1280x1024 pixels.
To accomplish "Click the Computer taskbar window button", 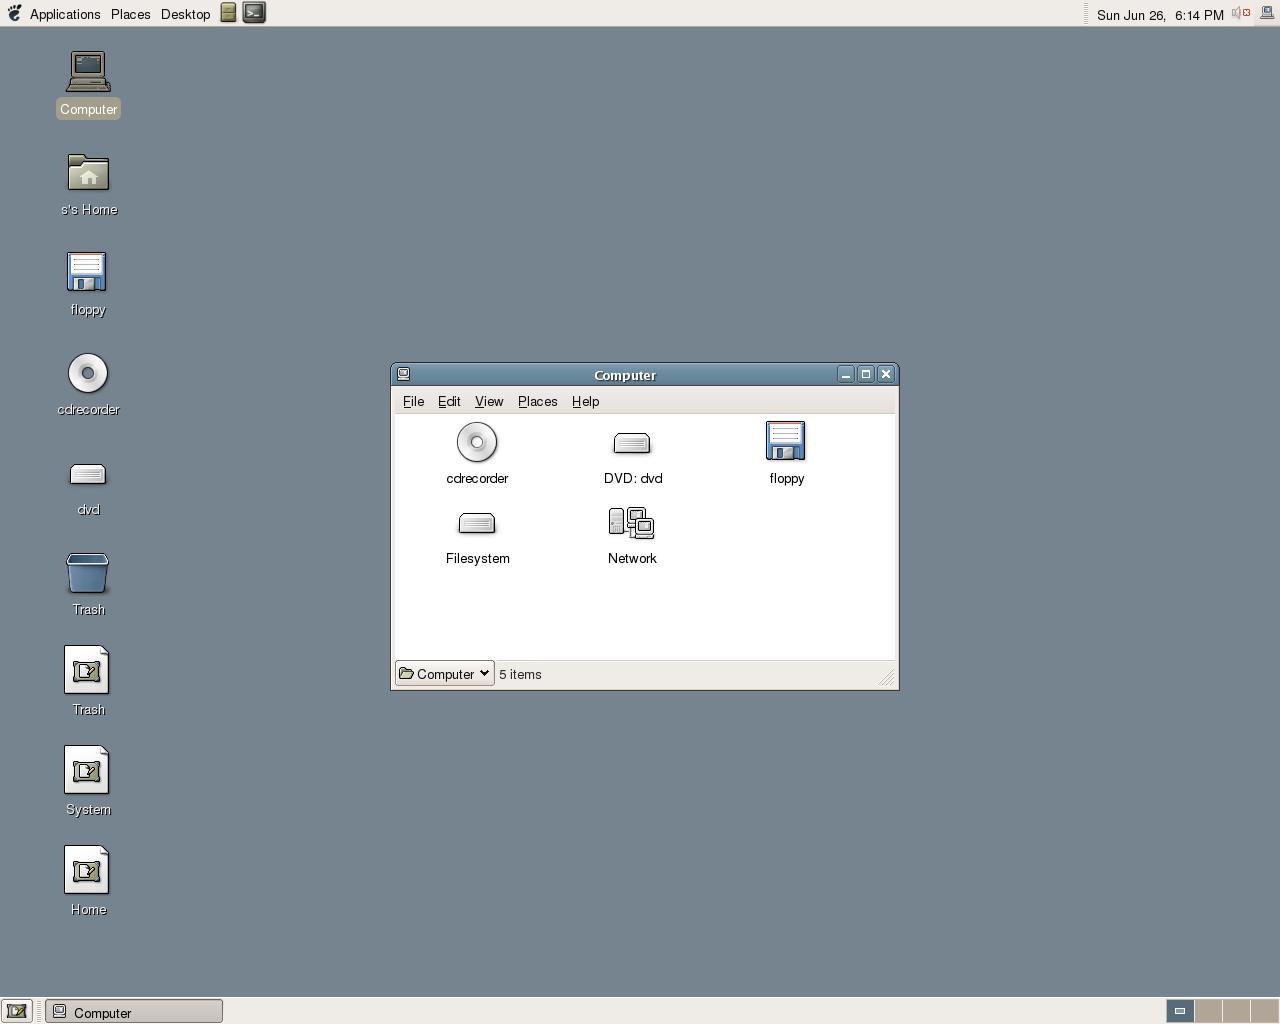I will (134, 1012).
